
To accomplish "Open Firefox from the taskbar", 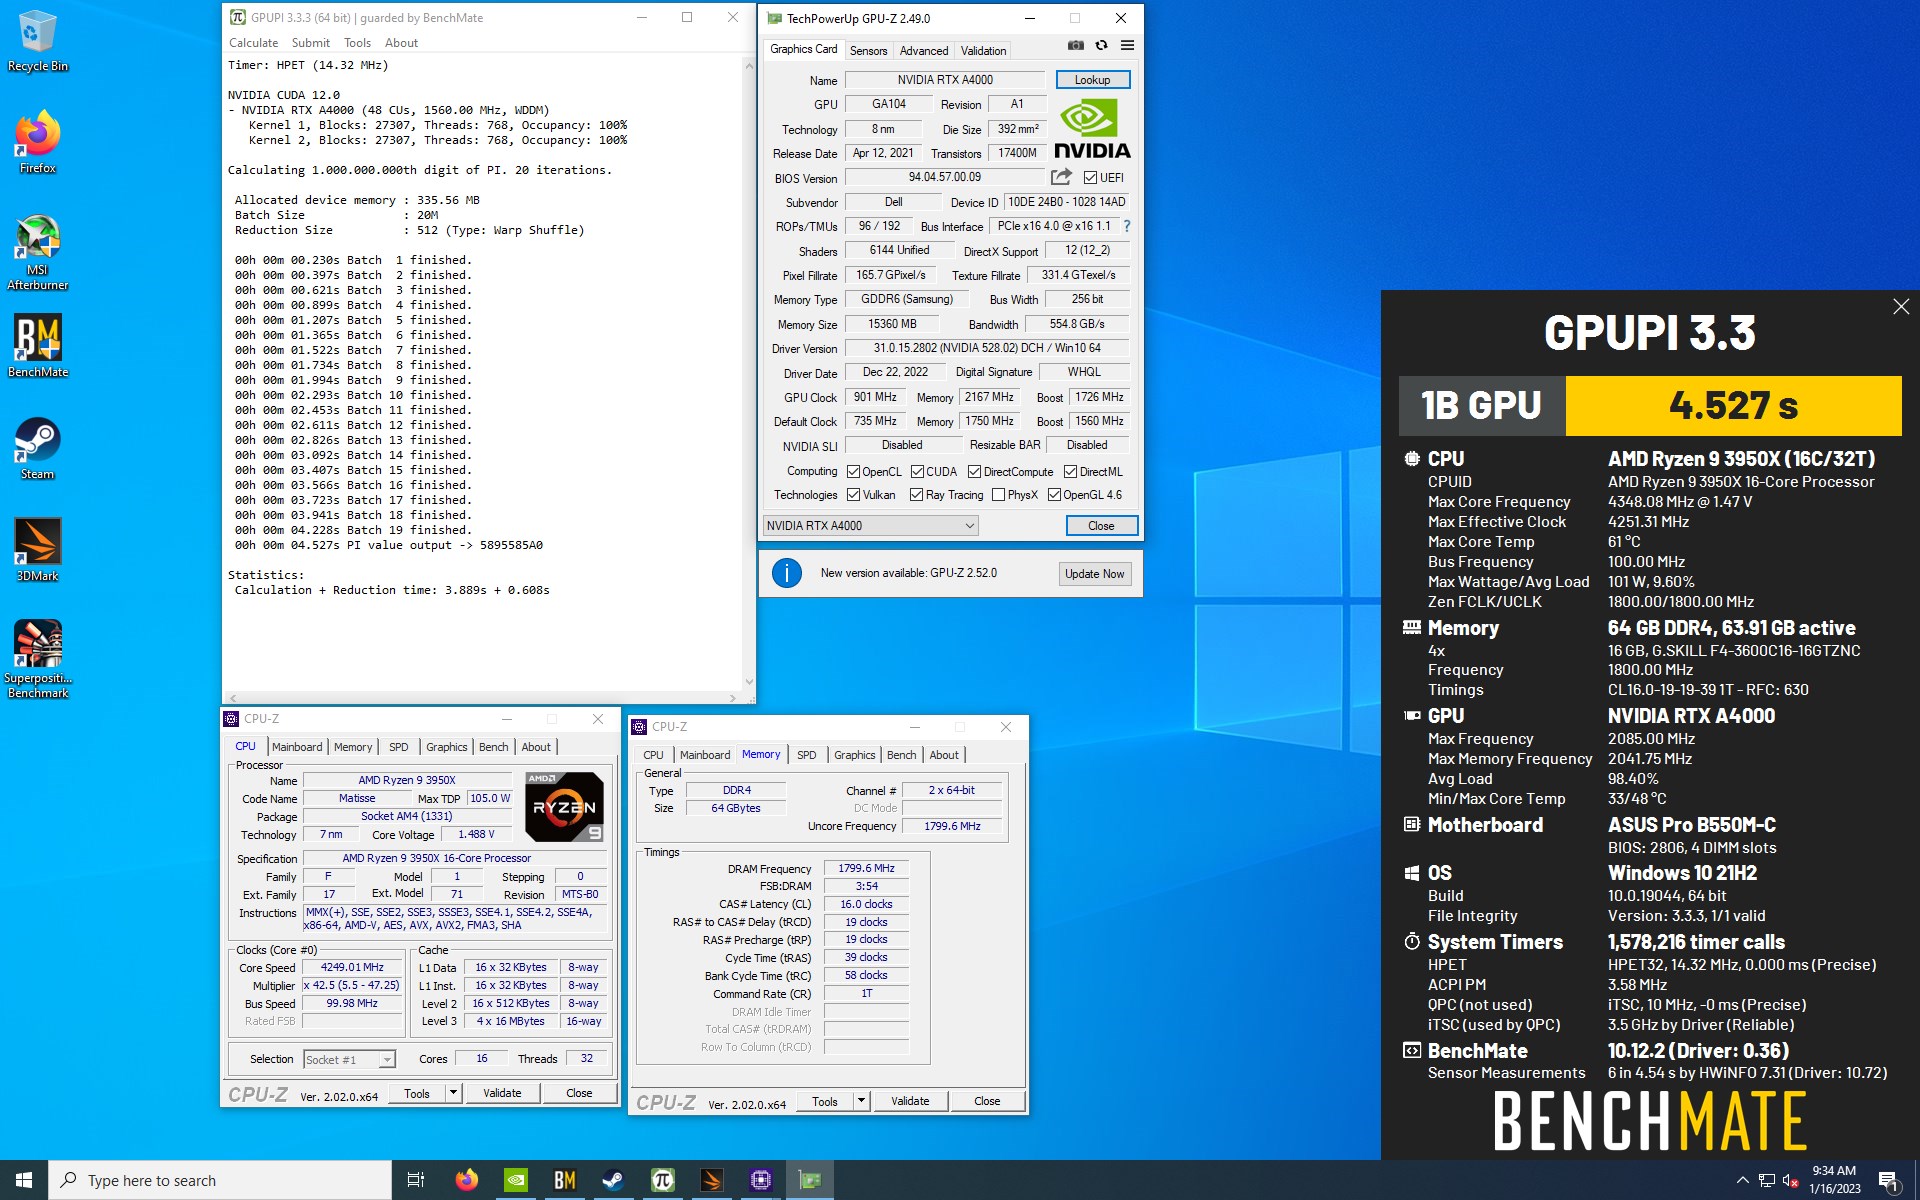I will click(466, 1180).
